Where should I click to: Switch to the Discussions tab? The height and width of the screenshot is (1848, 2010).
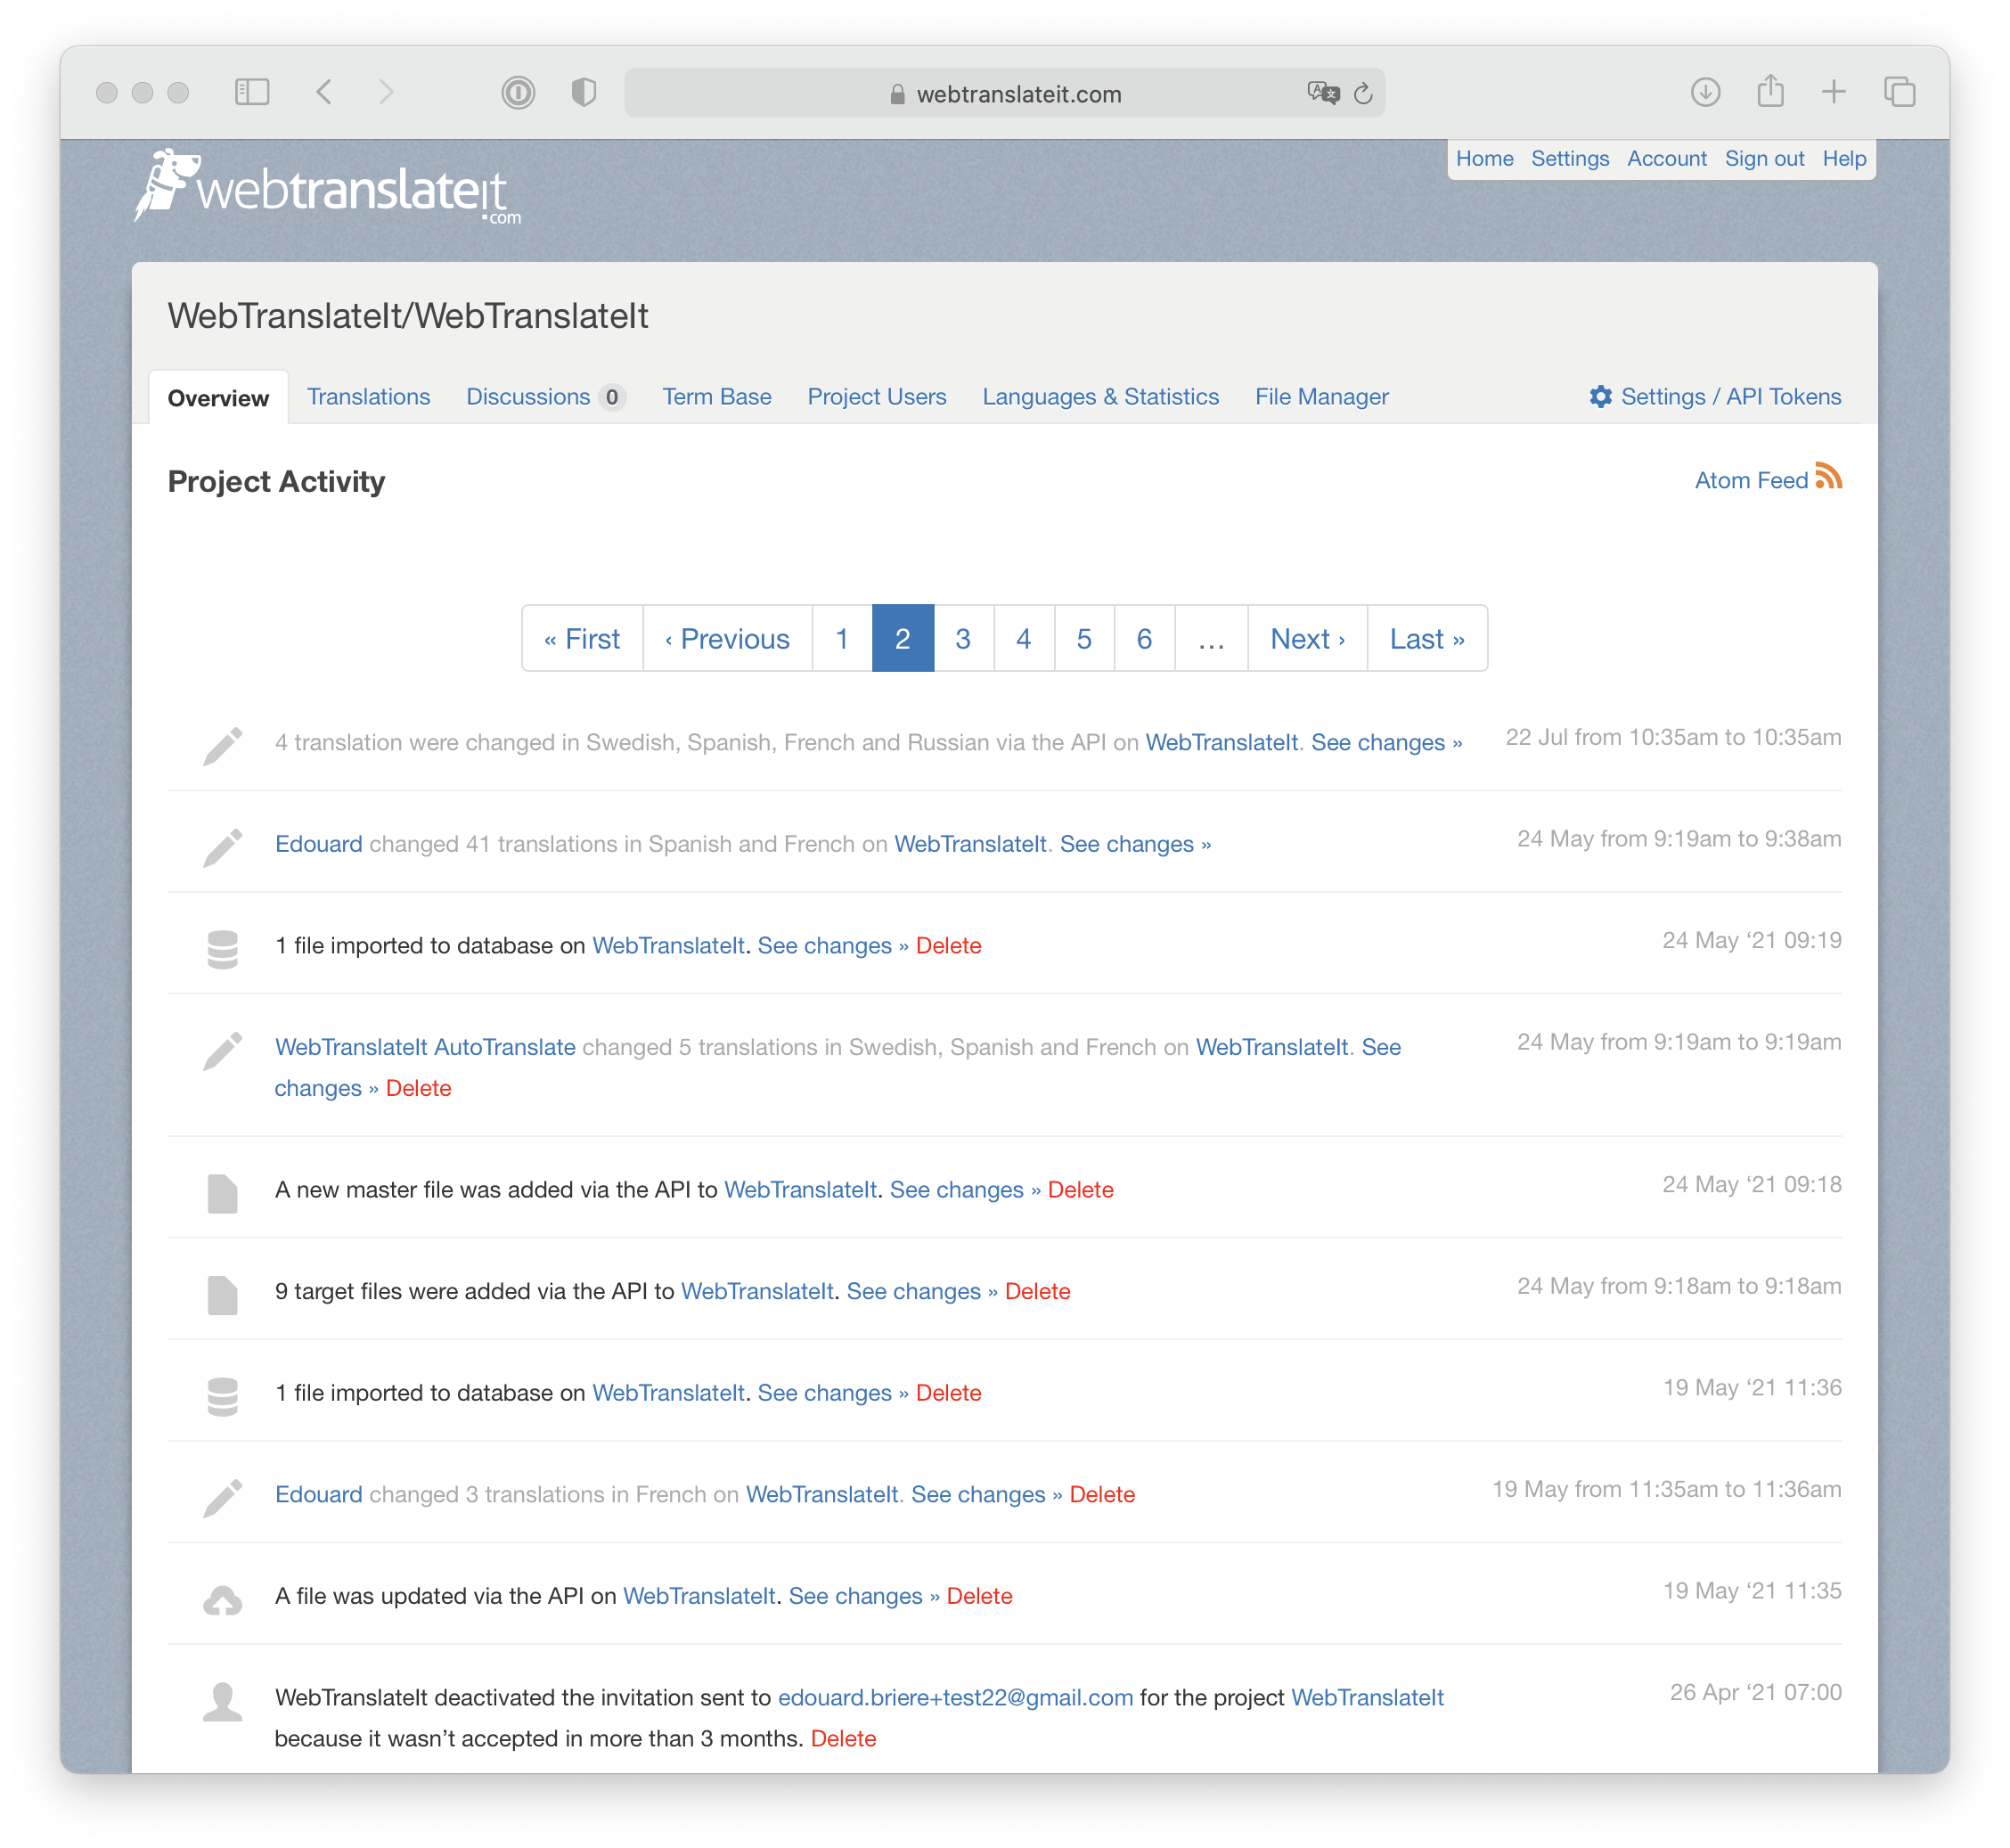coord(546,397)
